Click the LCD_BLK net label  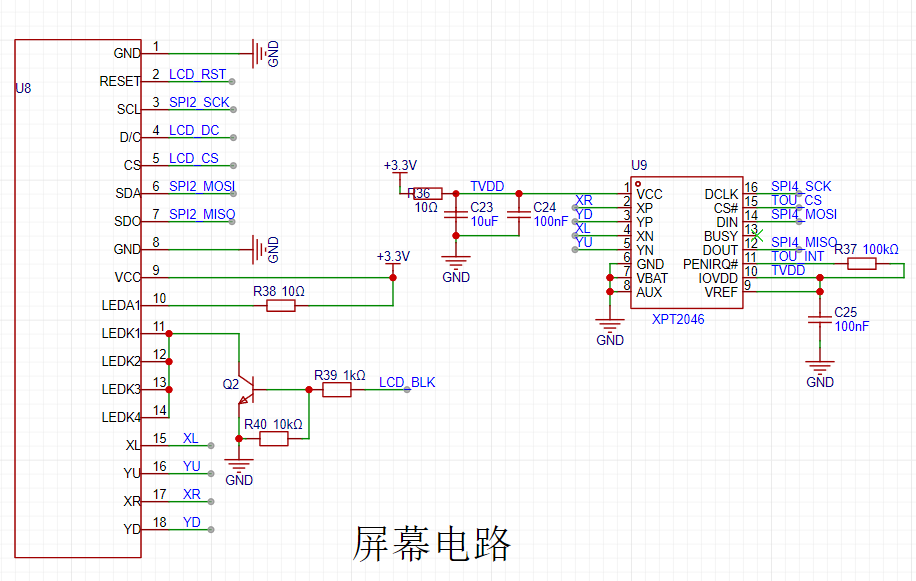pyautogui.click(x=407, y=382)
